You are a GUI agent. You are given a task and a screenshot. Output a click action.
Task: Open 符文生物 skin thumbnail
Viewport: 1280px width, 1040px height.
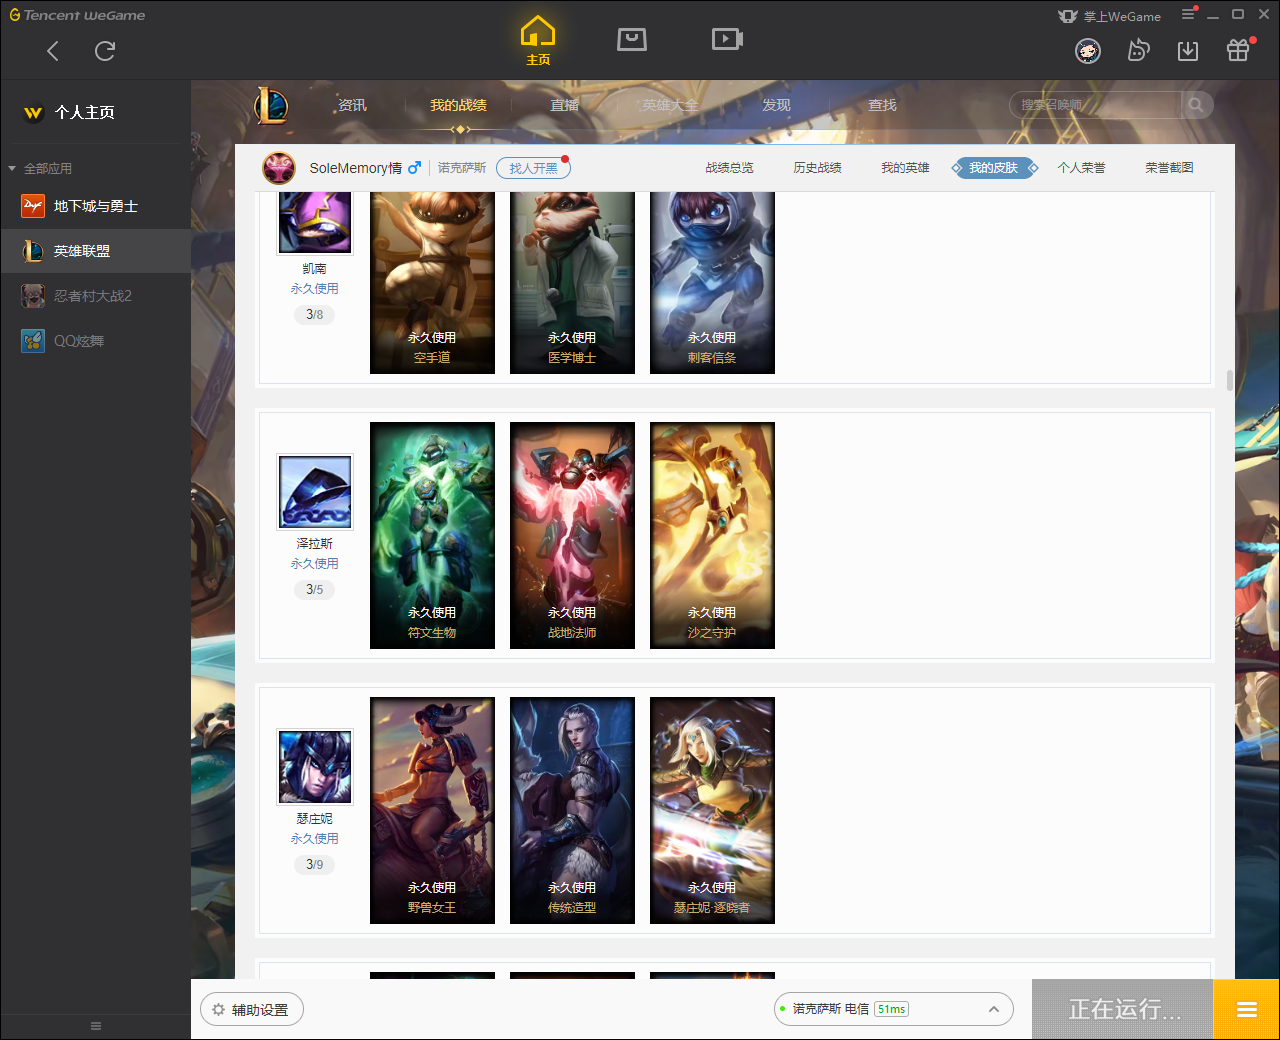tap(432, 535)
